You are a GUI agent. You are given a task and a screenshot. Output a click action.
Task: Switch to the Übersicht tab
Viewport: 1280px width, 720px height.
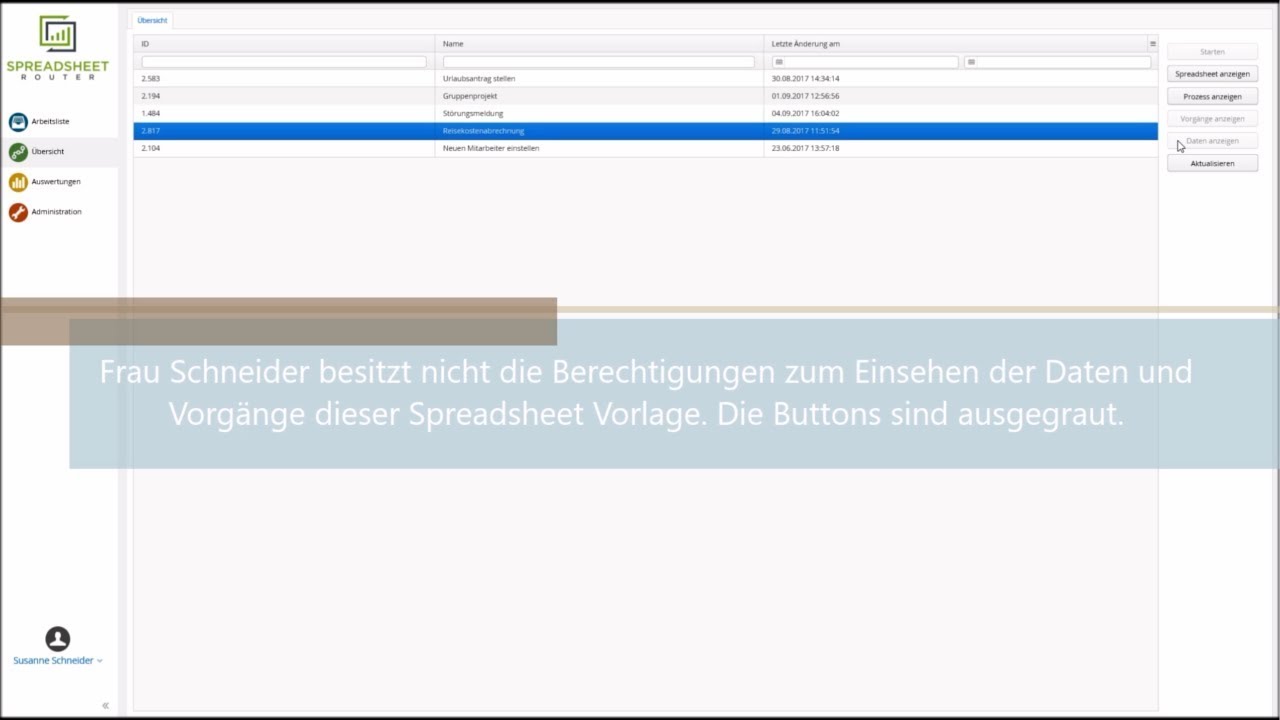point(153,20)
